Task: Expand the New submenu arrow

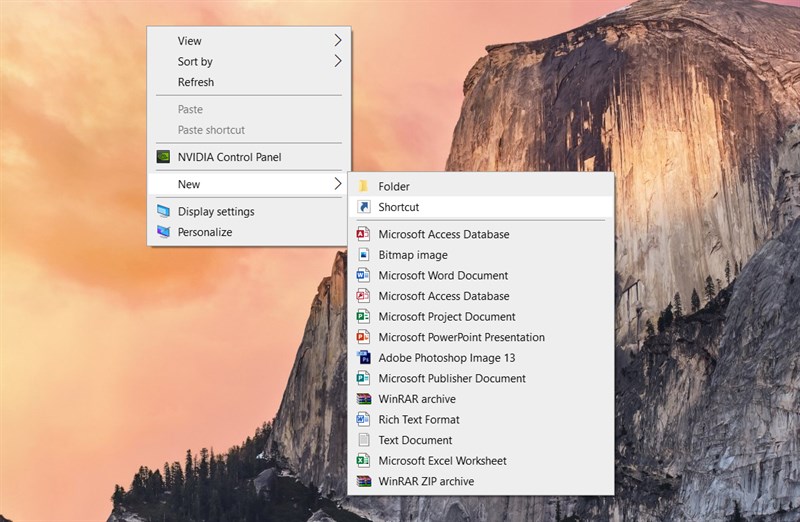Action: coord(337,184)
